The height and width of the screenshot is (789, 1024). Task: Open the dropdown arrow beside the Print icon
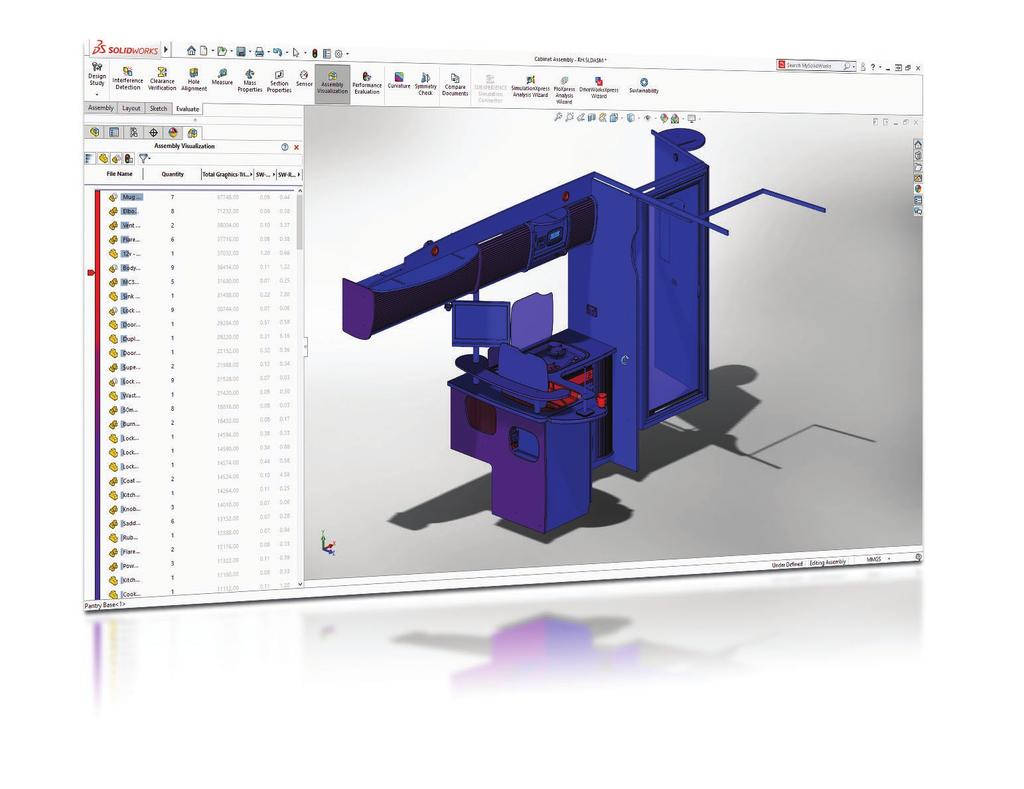click(x=267, y=52)
